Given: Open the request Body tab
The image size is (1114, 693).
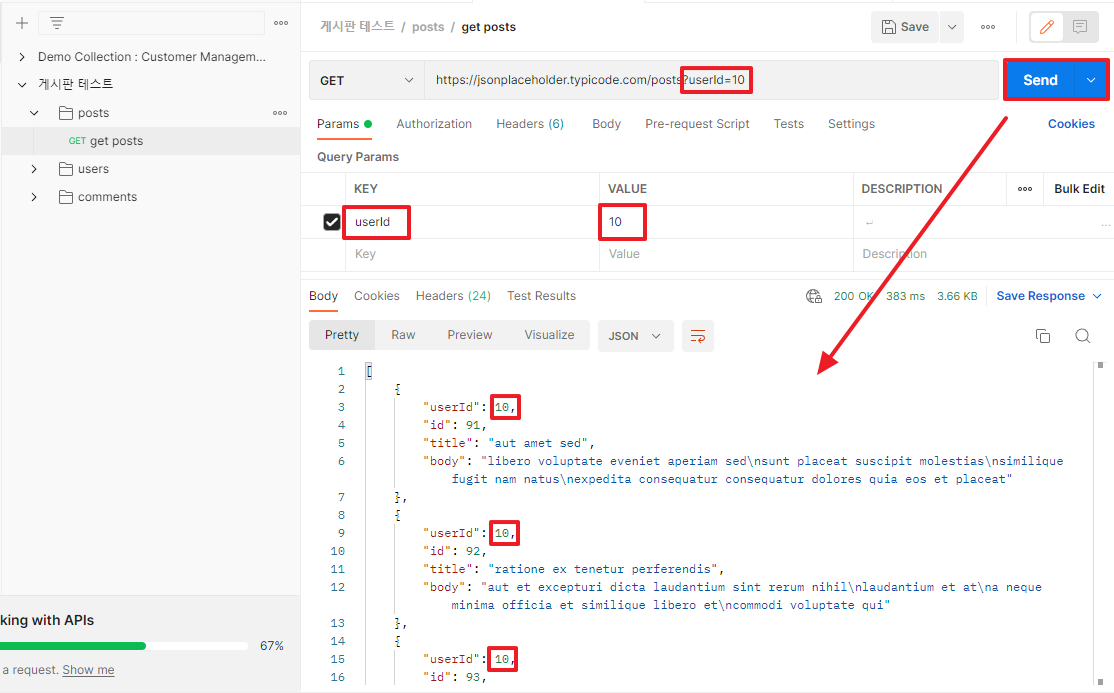Looking at the screenshot, I should tap(606, 124).
